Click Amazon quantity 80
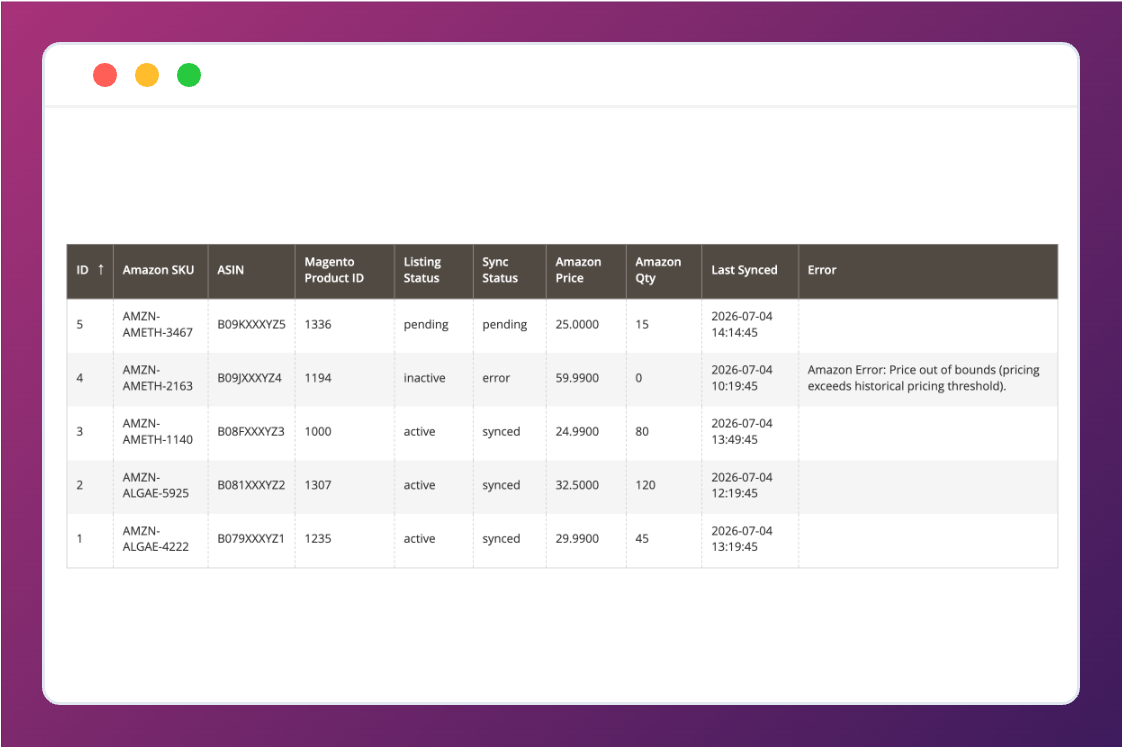Screen dimensions: 1122x747 [642, 431]
